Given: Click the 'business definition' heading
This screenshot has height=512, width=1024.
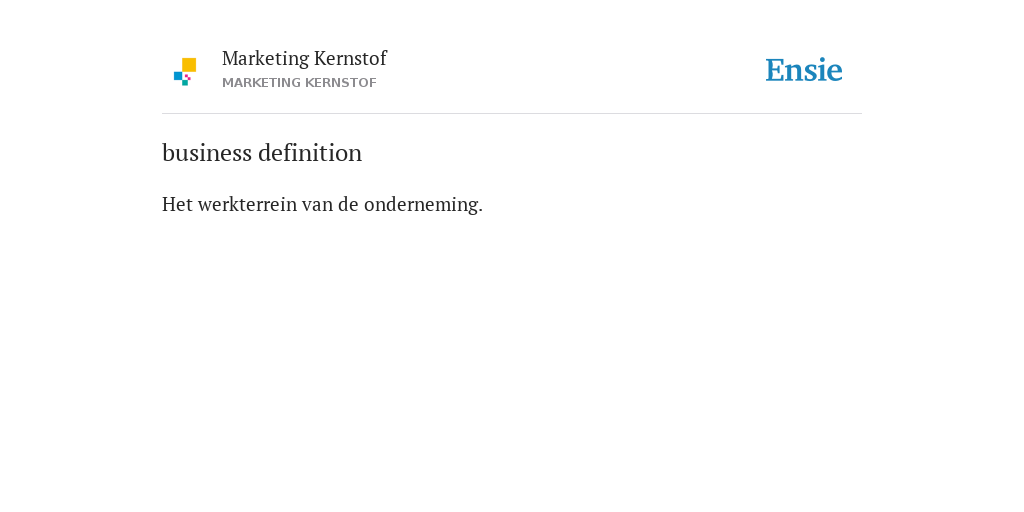Looking at the screenshot, I should coord(262,153).
